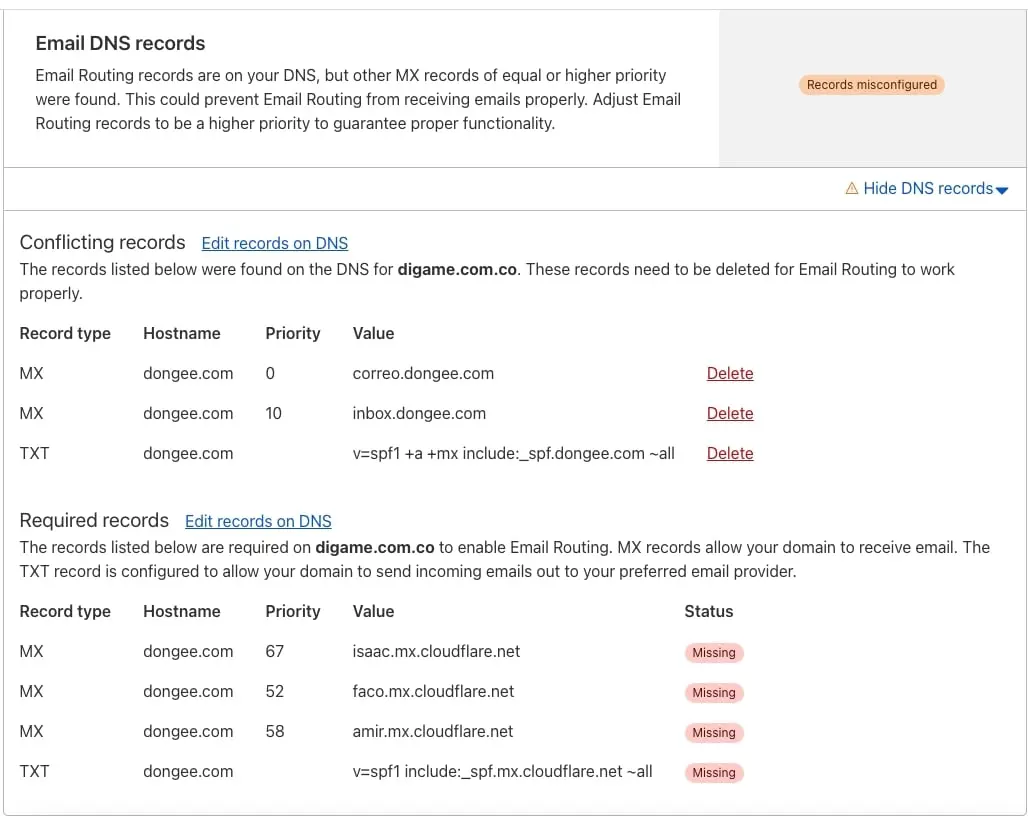This screenshot has height=816, width=1028.
Task: Click Missing badge for faco.mx.cloudflare.net
Action: pos(714,693)
